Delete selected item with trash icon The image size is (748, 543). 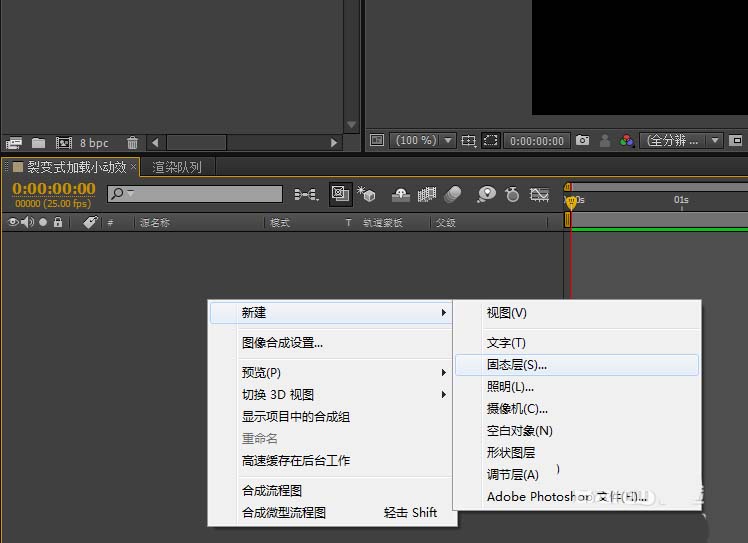132,143
